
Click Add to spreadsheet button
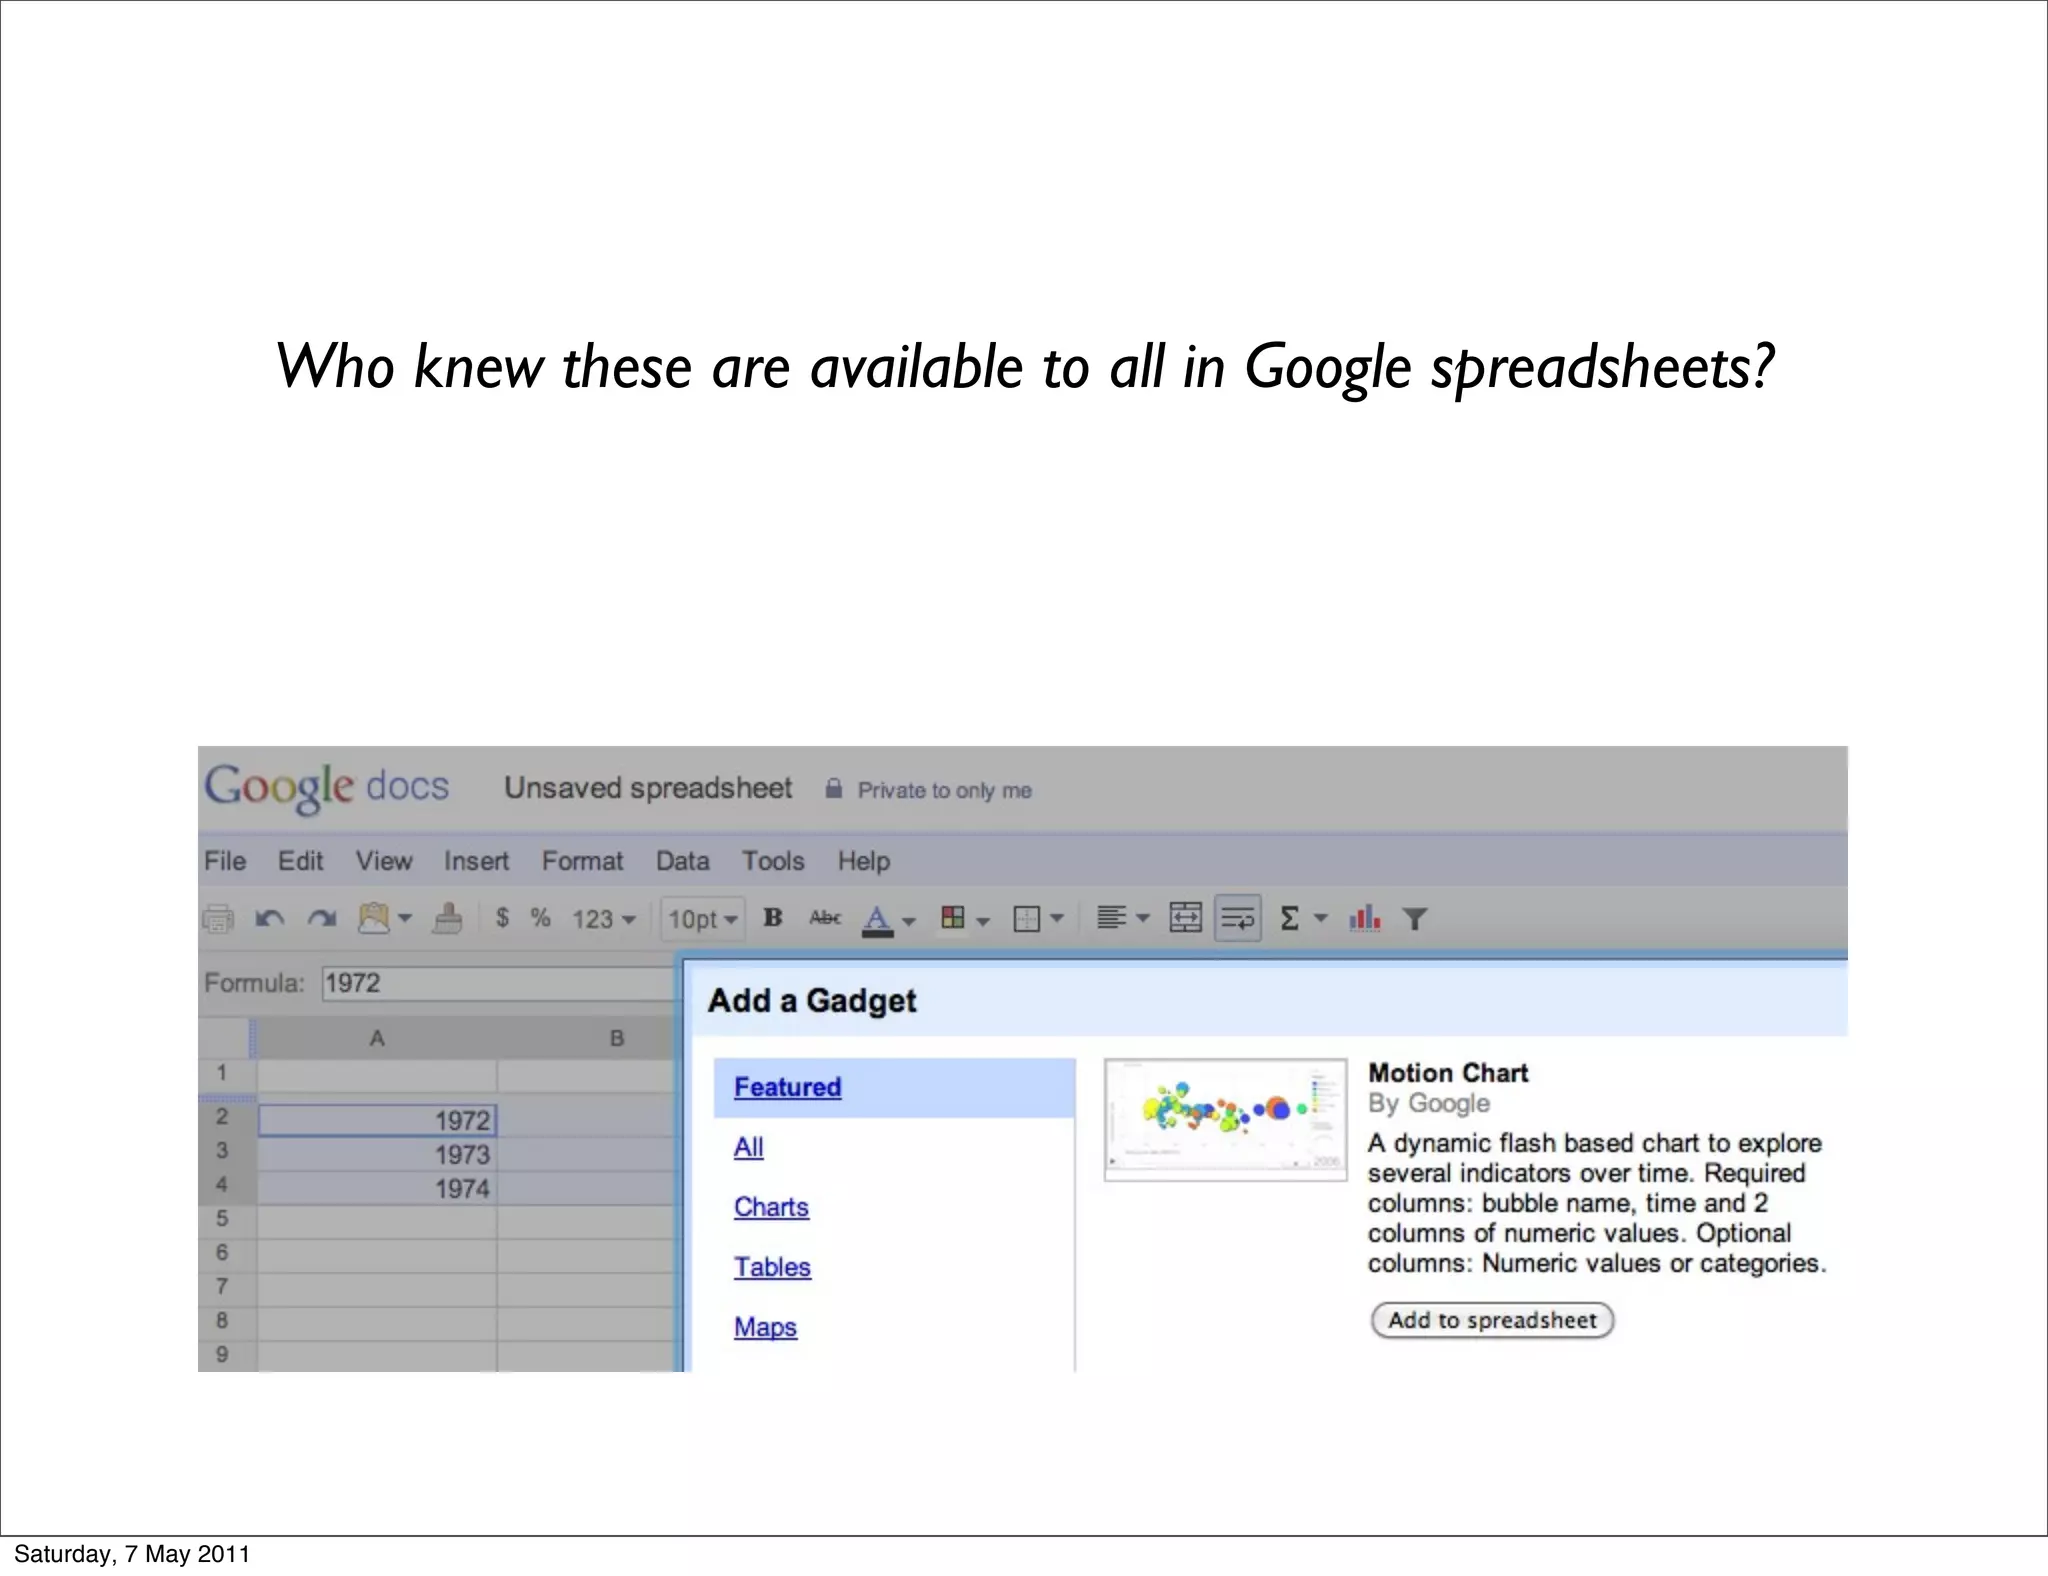coord(1492,1320)
